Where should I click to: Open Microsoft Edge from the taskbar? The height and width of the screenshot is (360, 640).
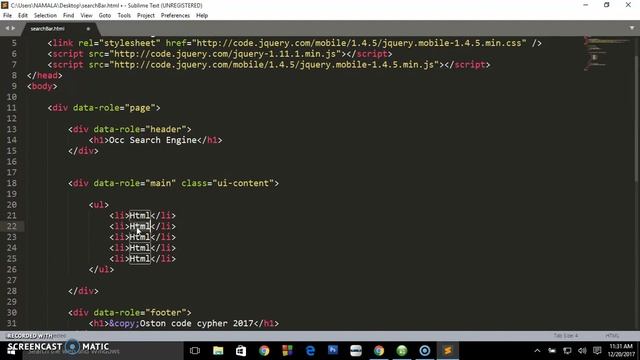(x=310, y=351)
